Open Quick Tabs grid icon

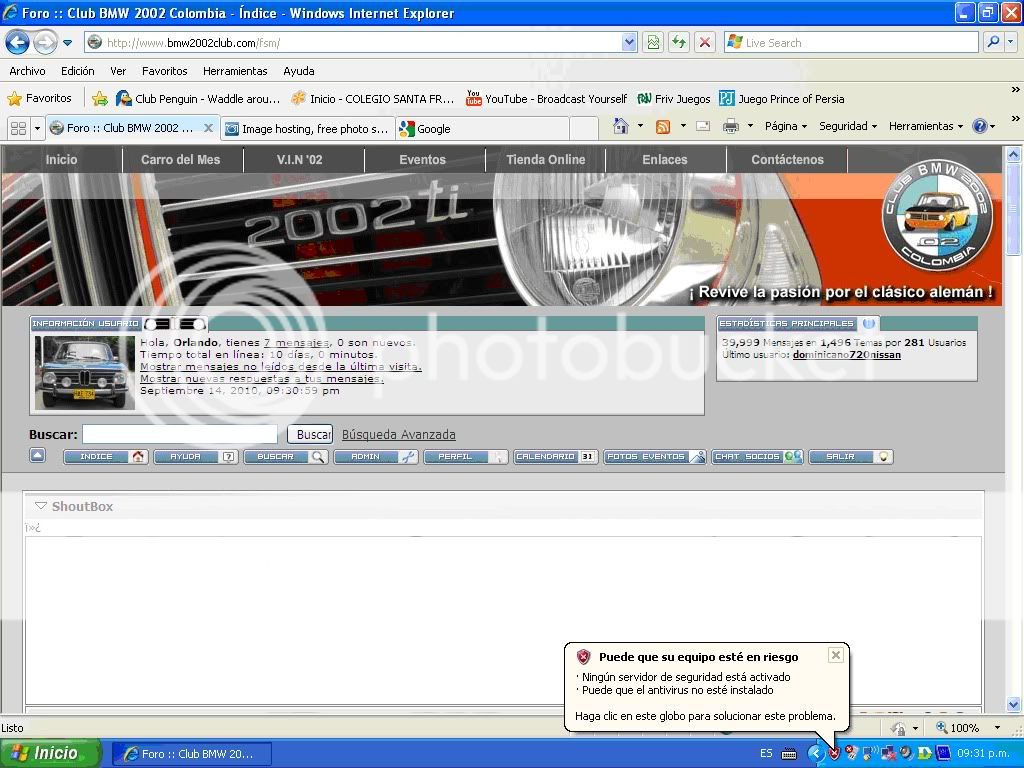pos(18,128)
